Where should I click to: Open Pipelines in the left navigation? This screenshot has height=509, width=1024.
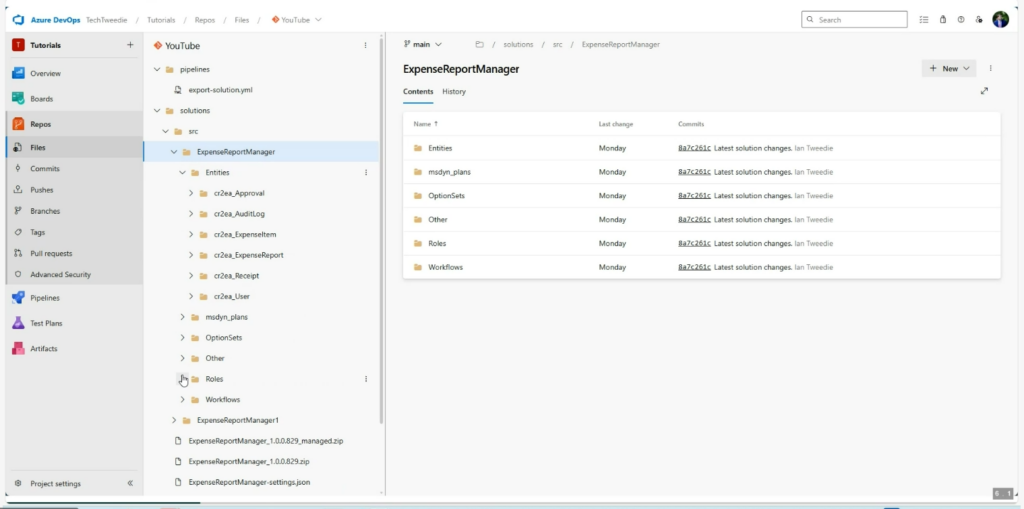tap(44, 298)
